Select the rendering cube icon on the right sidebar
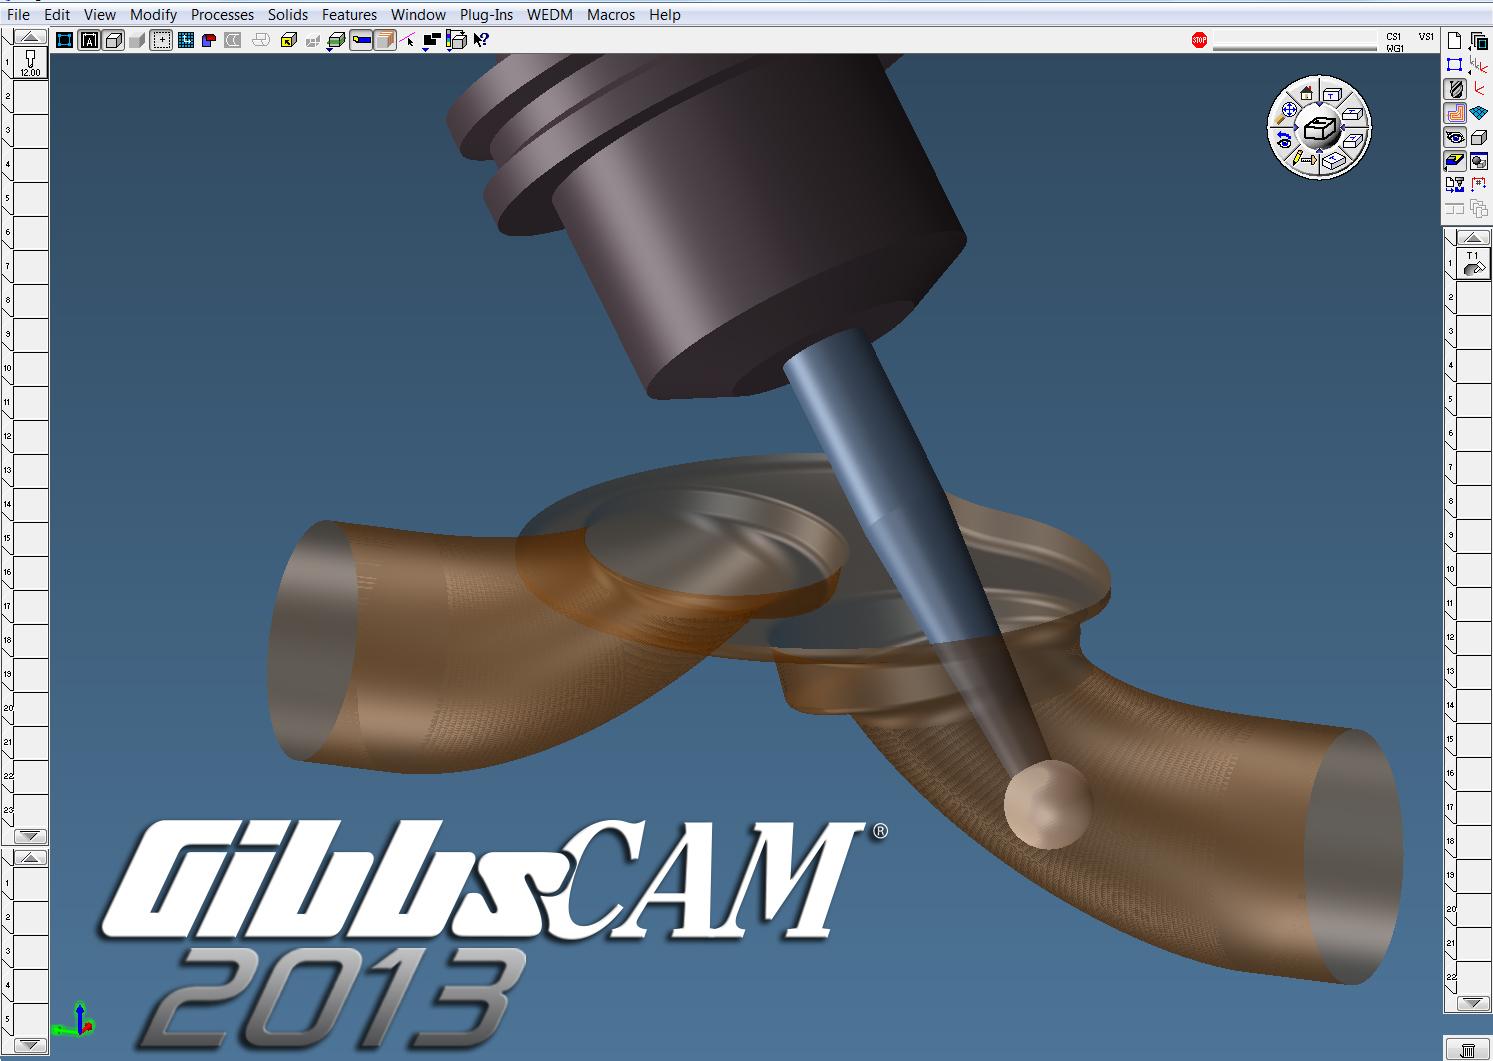 tap(1478, 136)
